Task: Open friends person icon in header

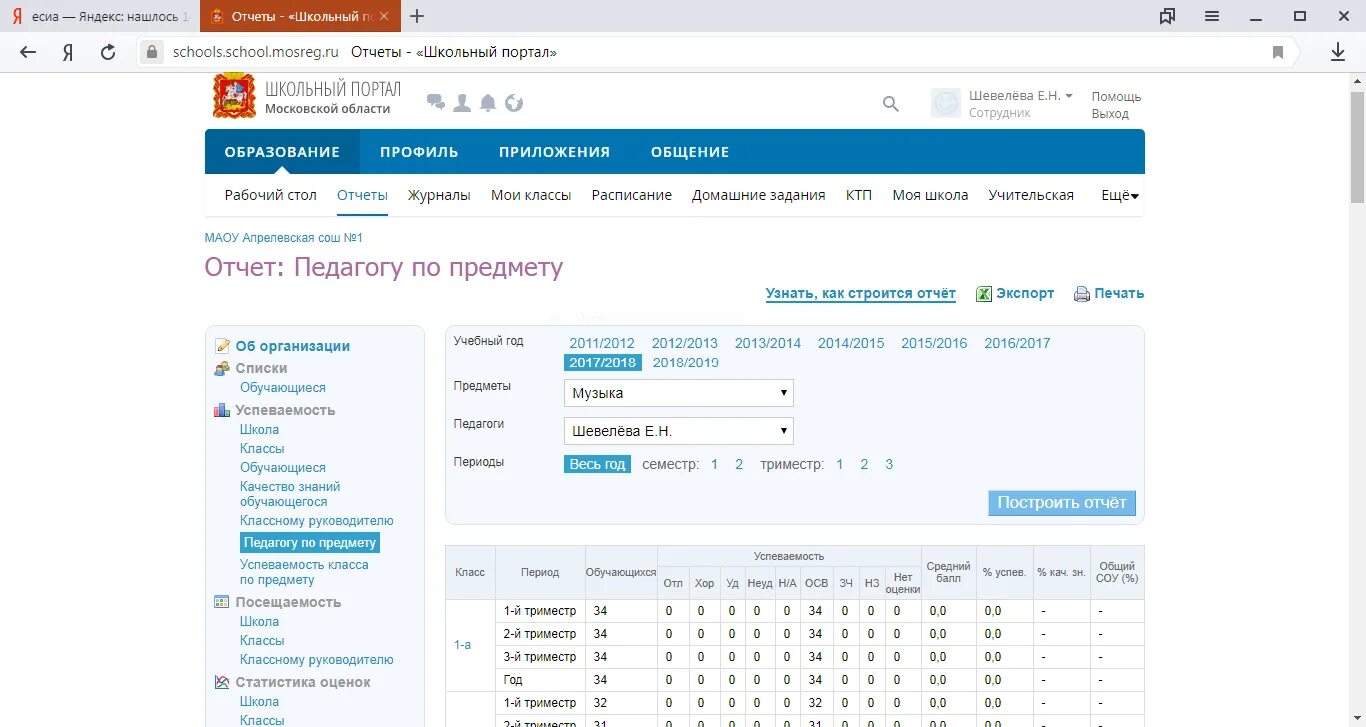Action: (x=462, y=102)
